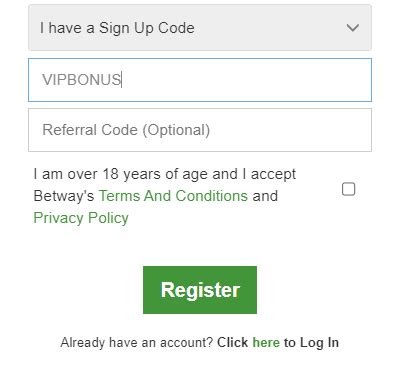View the Terms And Conditions page
Screen dimensions: 404x367
point(173,196)
